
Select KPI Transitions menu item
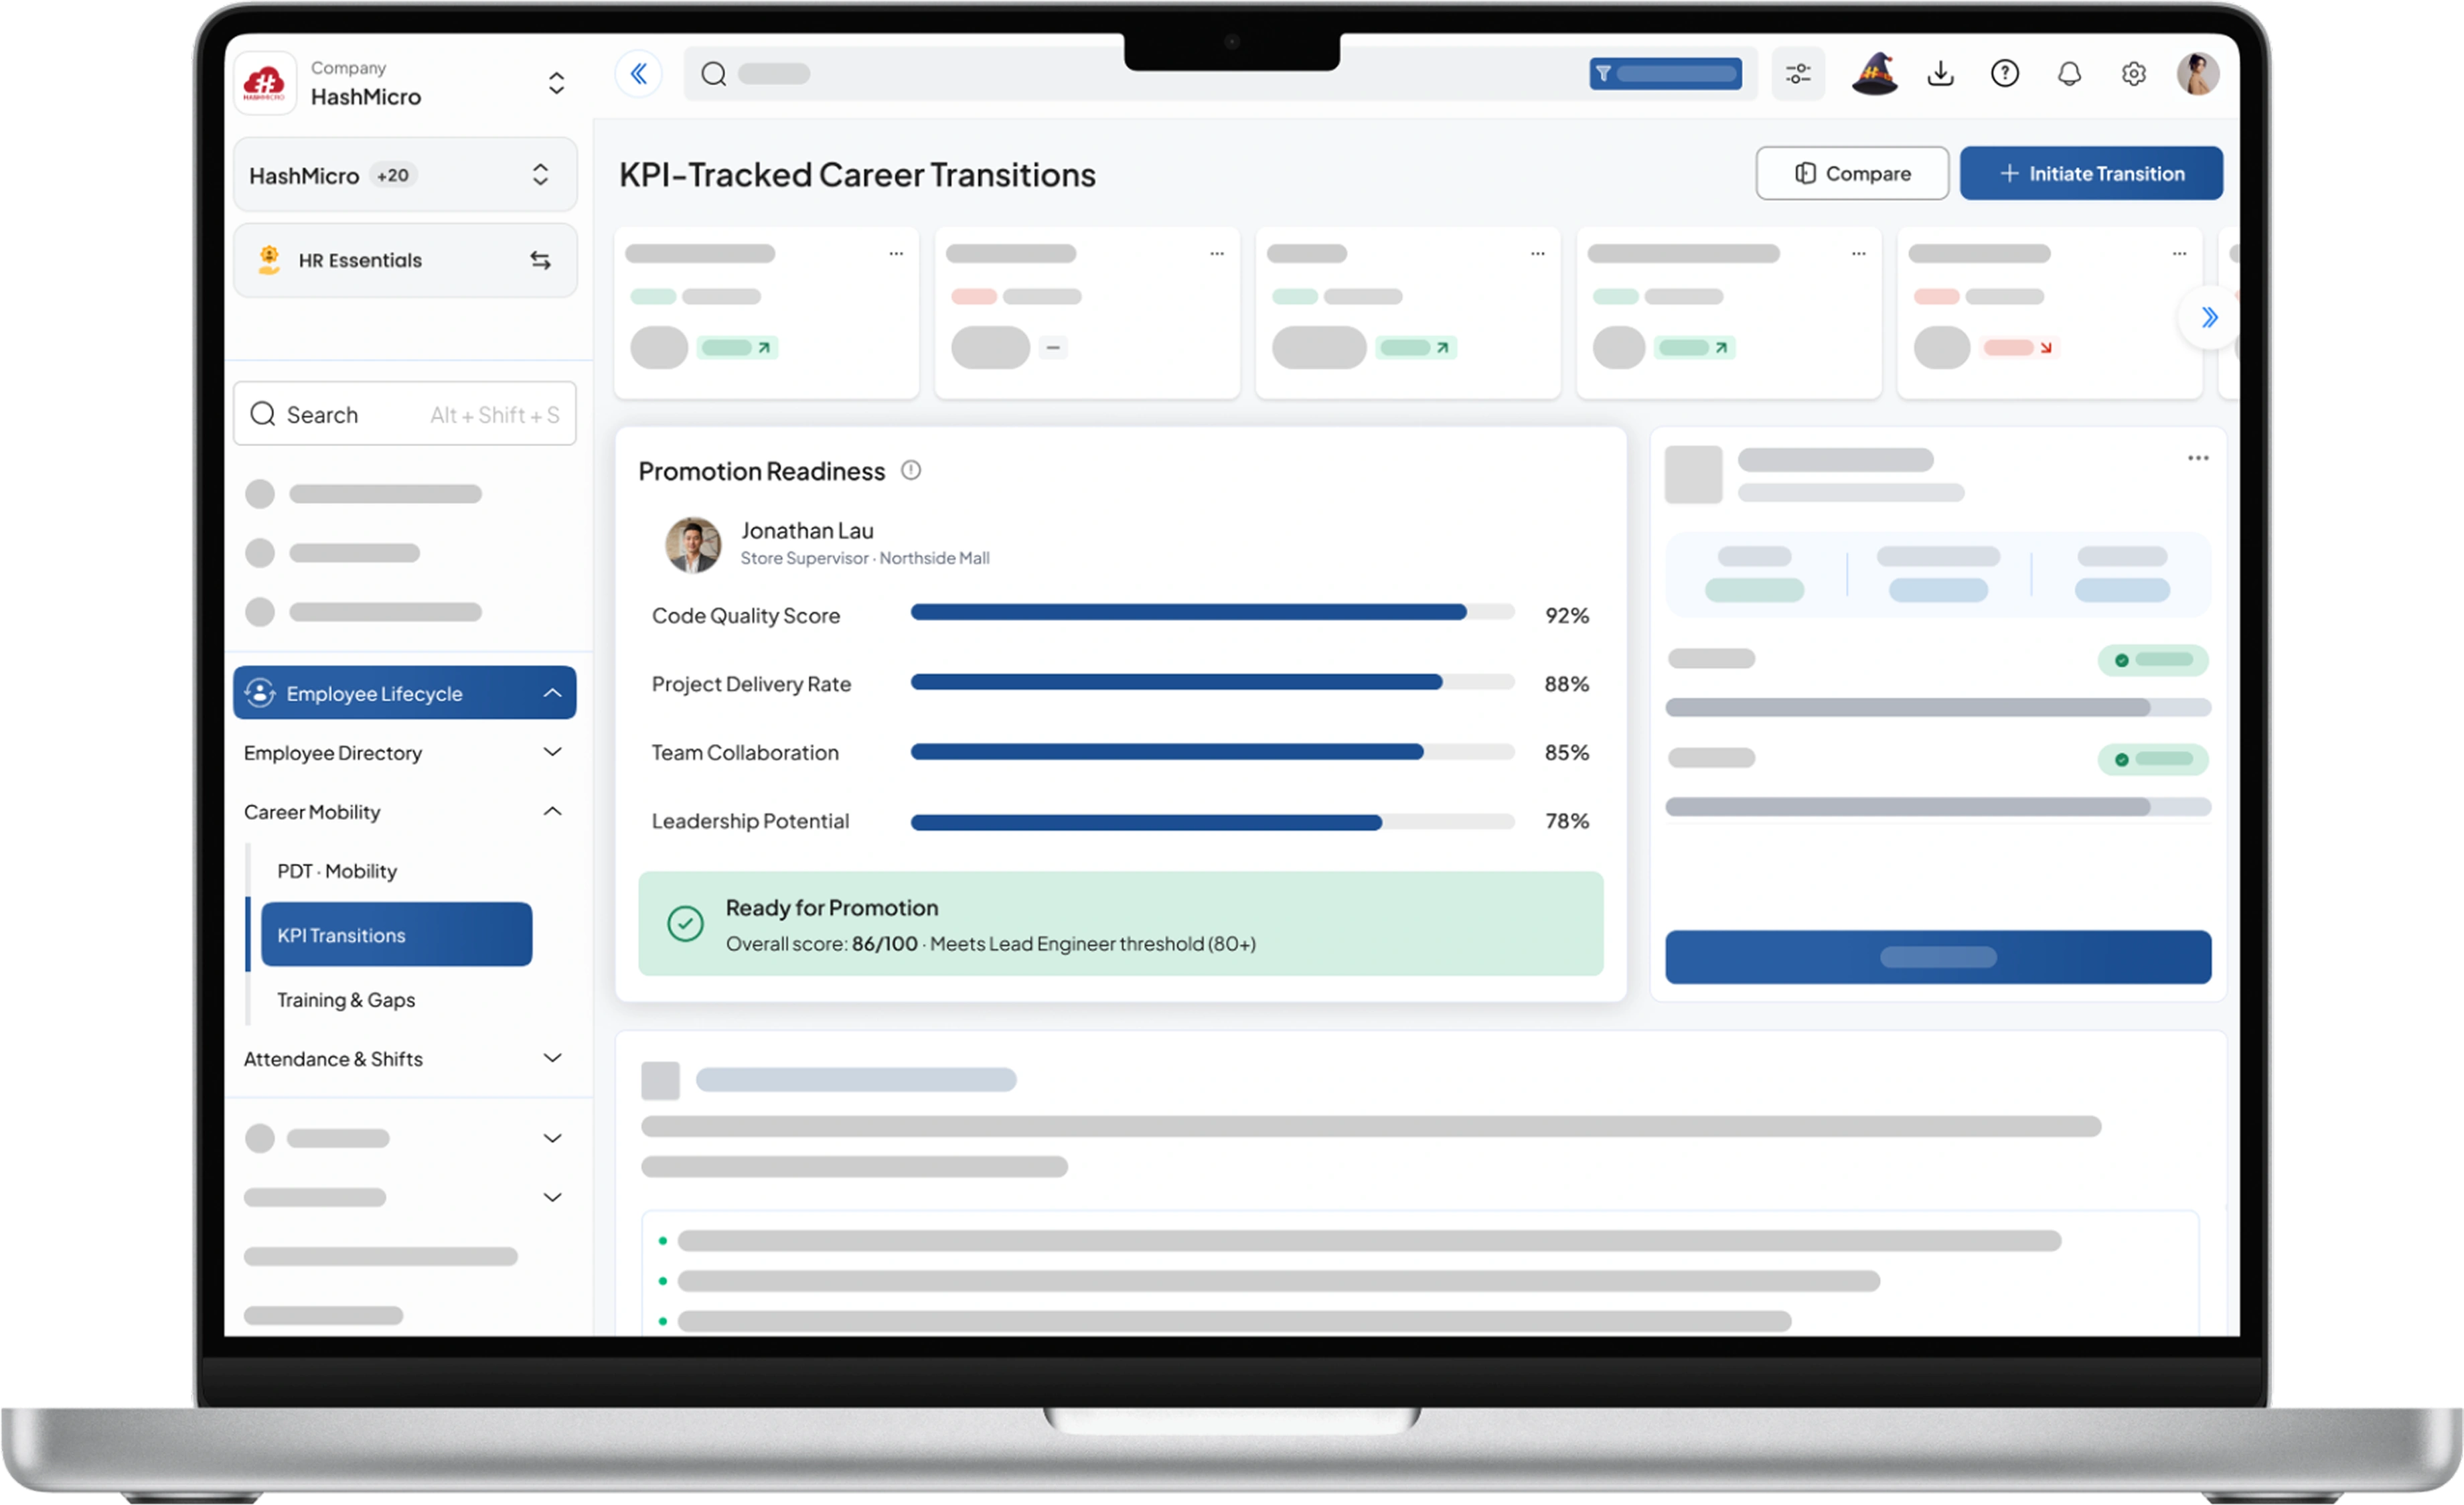pyautogui.click(x=396, y=935)
